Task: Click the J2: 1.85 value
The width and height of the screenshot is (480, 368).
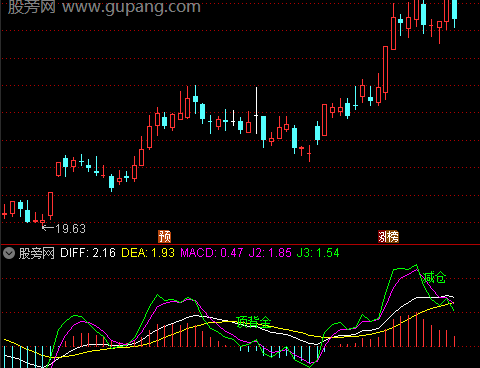Action: coord(270,253)
